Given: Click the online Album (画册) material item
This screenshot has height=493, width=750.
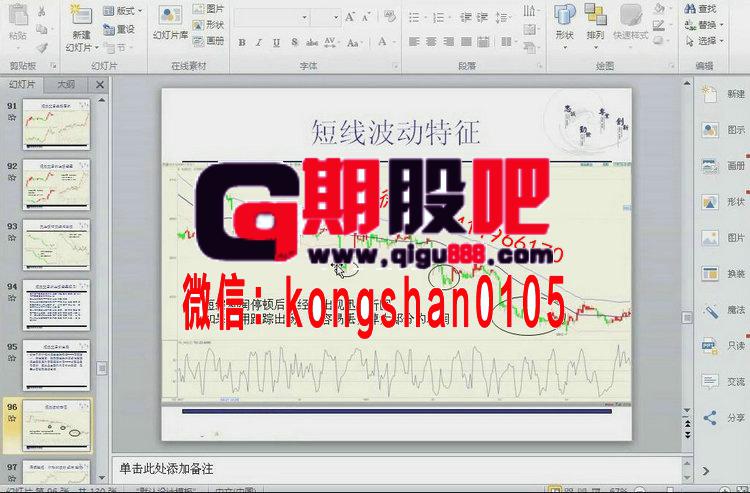Looking at the screenshot, I should pyautogui.click(x=208, y=41).
